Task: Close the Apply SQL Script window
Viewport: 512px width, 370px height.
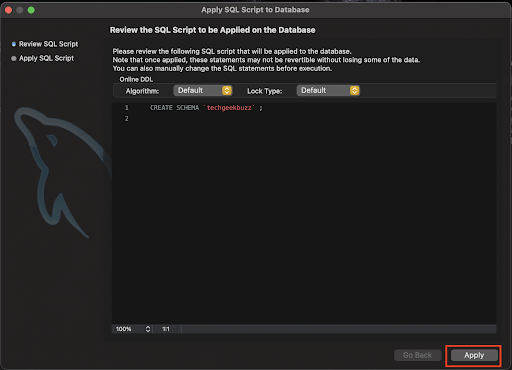Action: (9, 10)
